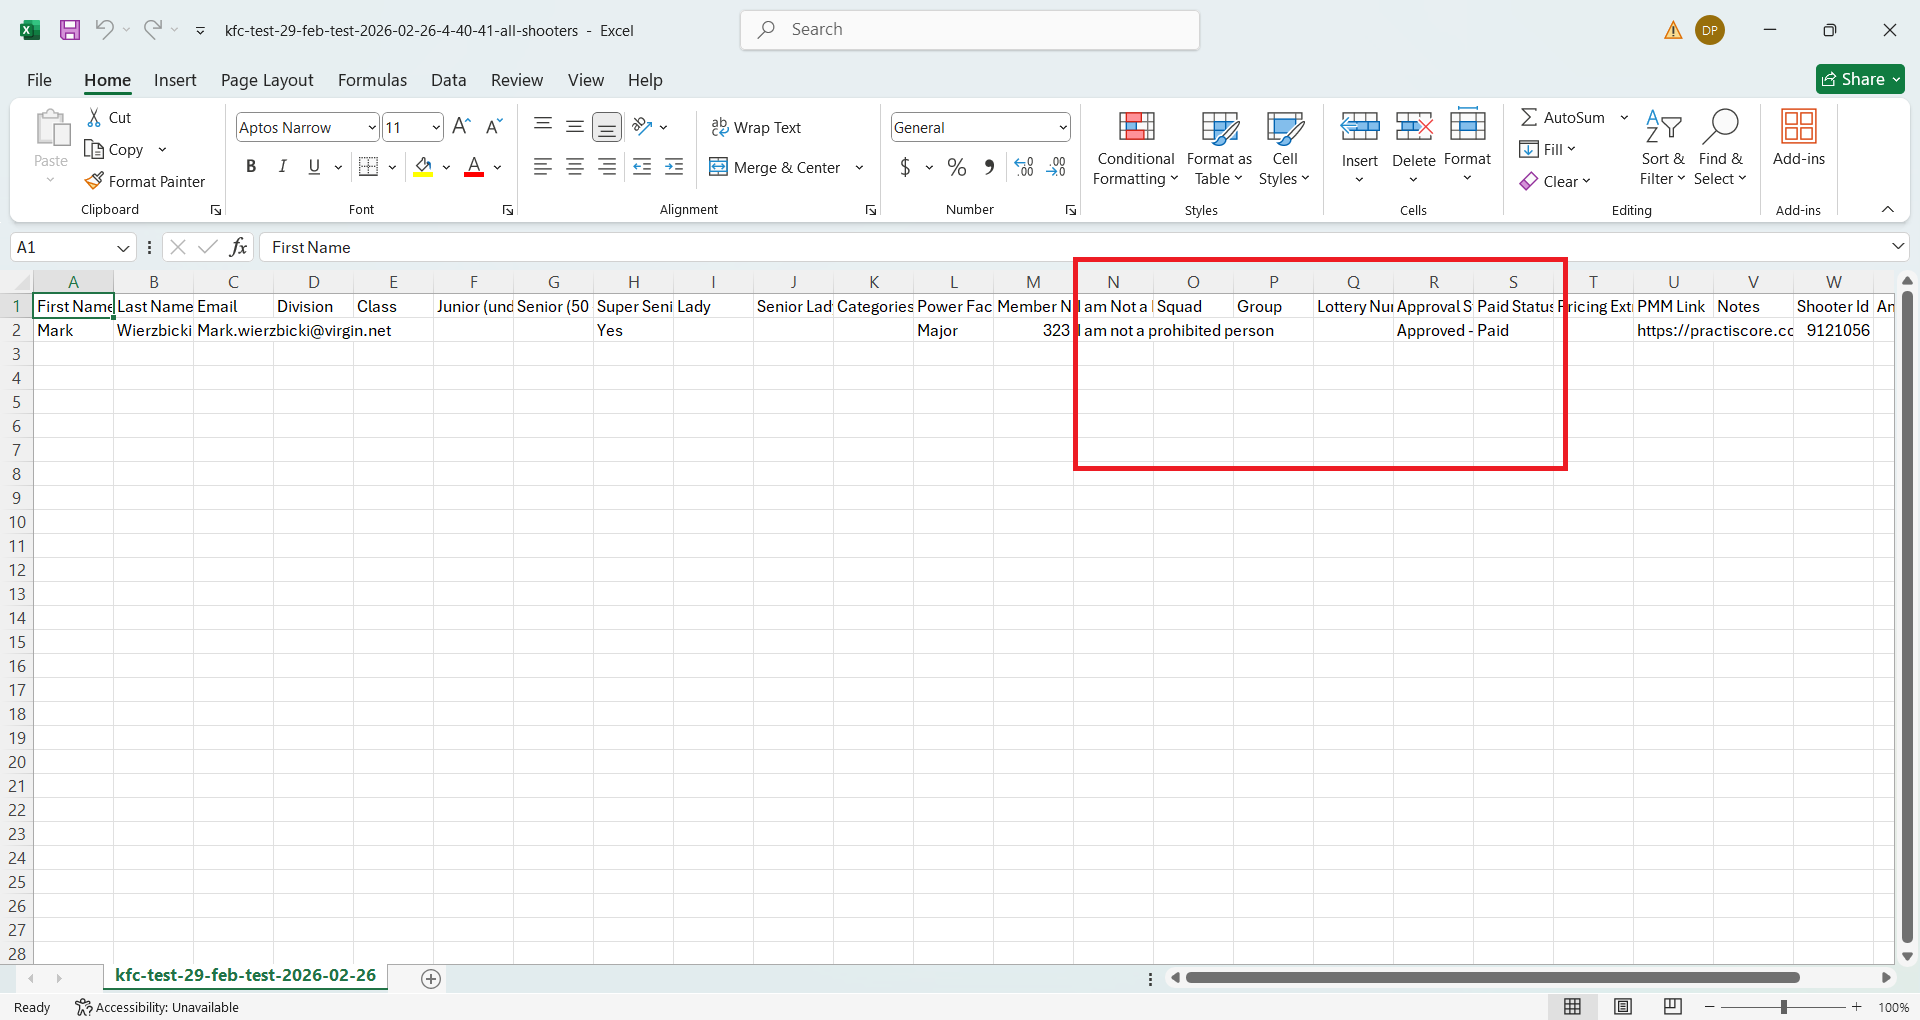This screenshot has height=1020, width=1920.
Task: Expand the font name dropdown Aptos Narrow
Action: pos(372,127)
